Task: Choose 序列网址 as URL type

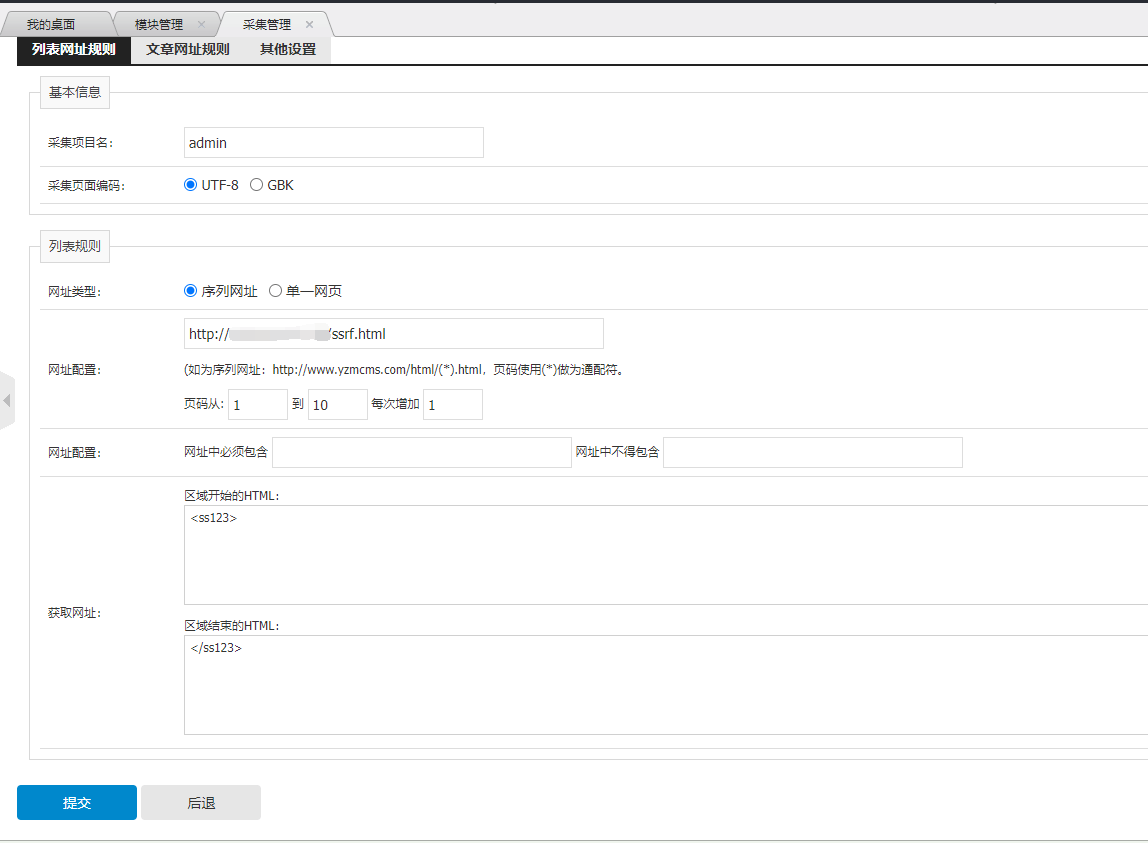Action: click(x=191, y=291)
